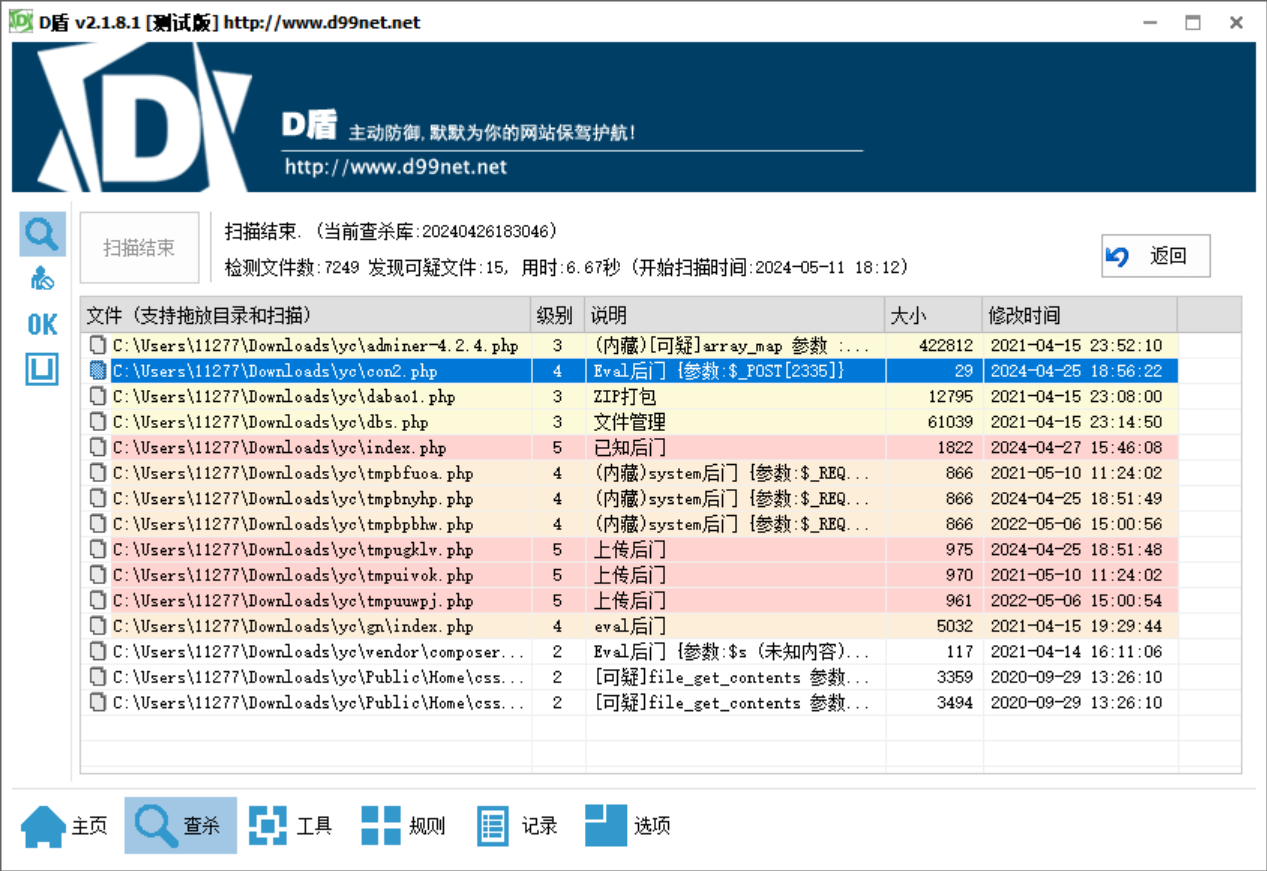Viewport: 1267px width, 871px height.
Task: Select the vendor\composer file path
Action: tap(318, 652)
